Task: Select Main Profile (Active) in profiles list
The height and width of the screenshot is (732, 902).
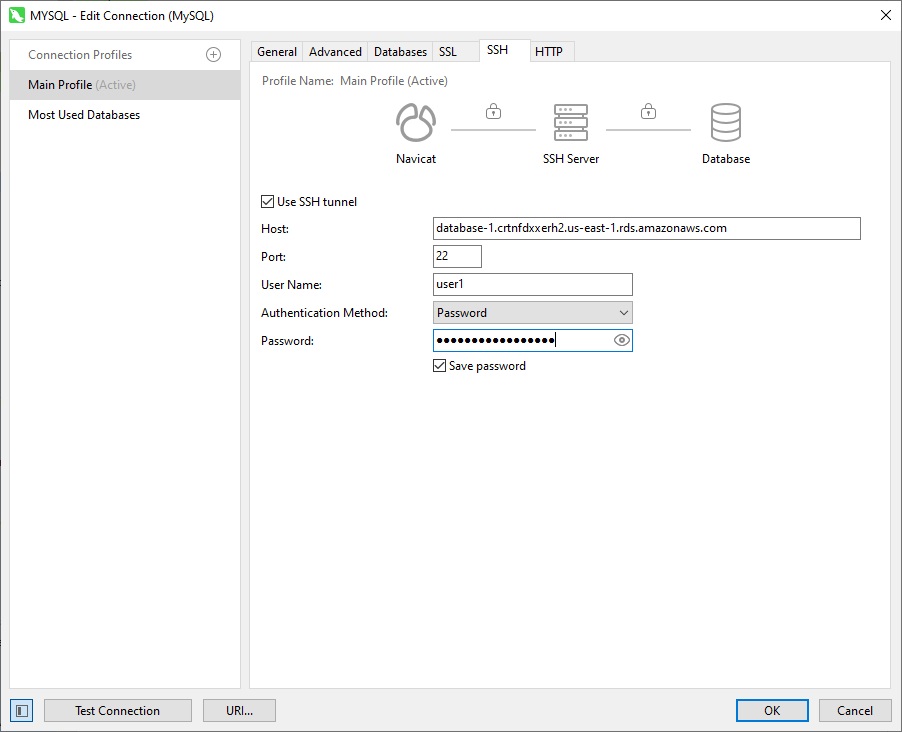Action: pyautogui.click(x=125, y=85)
